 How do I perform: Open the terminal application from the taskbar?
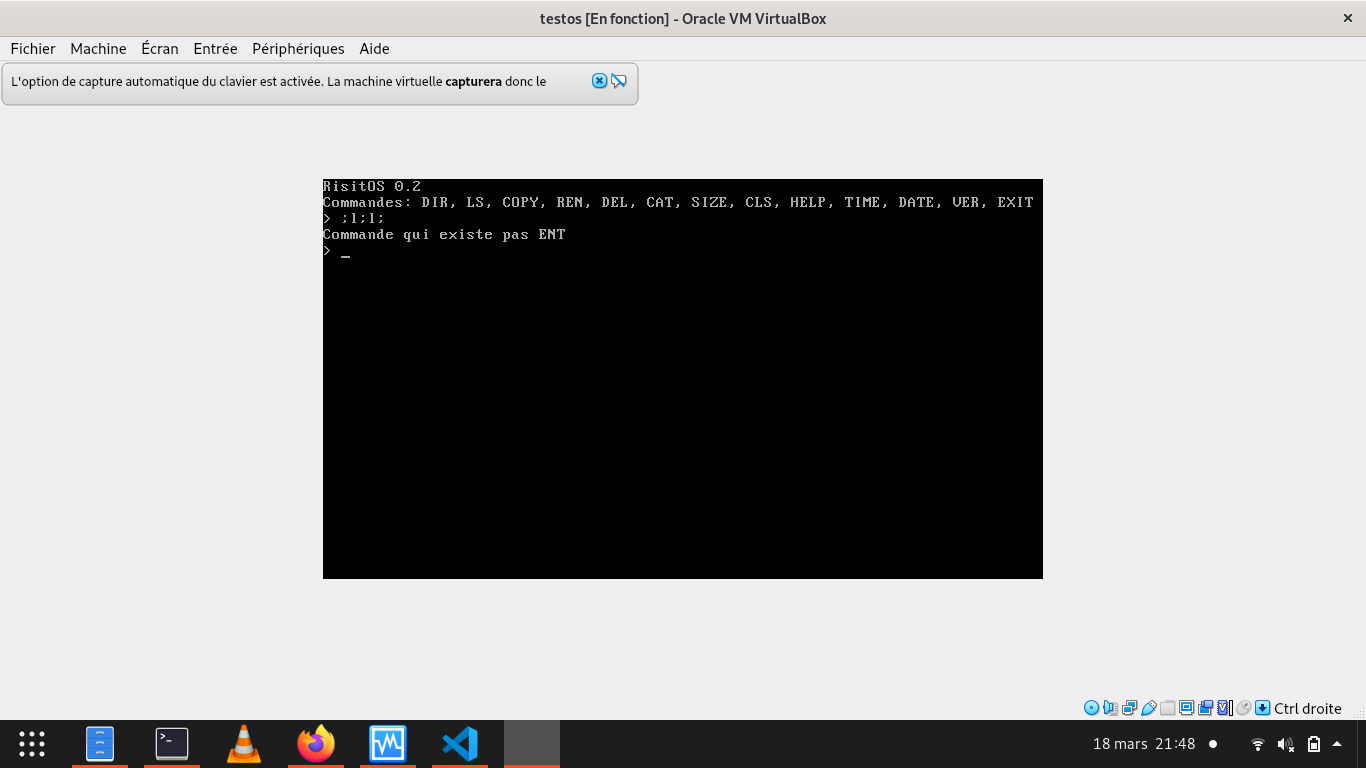click(x=171, y=743)
